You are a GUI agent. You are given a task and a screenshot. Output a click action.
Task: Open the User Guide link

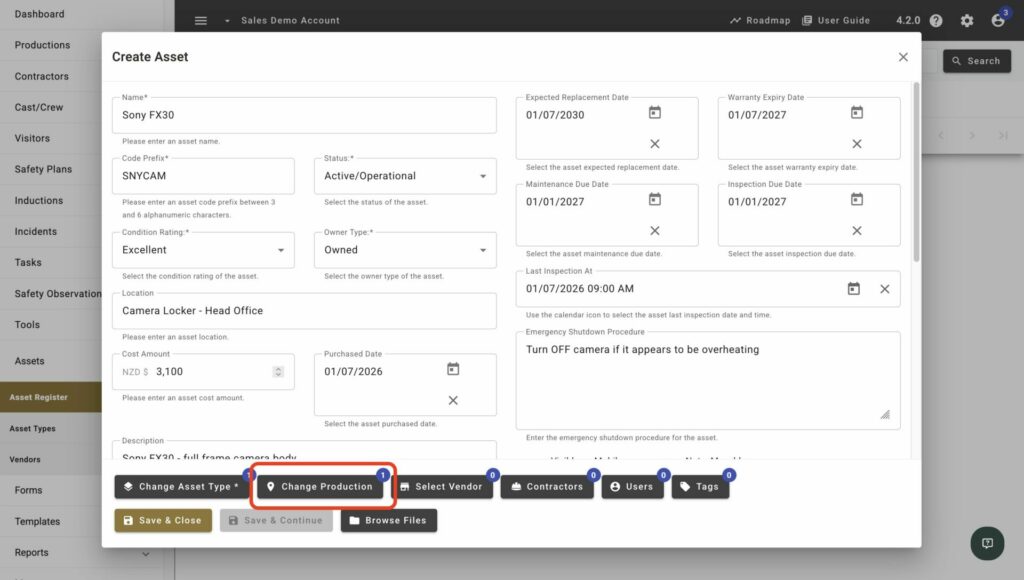click(836, 20)
